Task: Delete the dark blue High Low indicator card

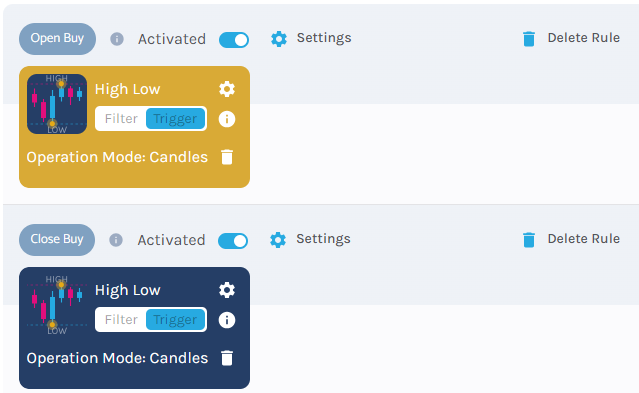Action: point(227,358)
